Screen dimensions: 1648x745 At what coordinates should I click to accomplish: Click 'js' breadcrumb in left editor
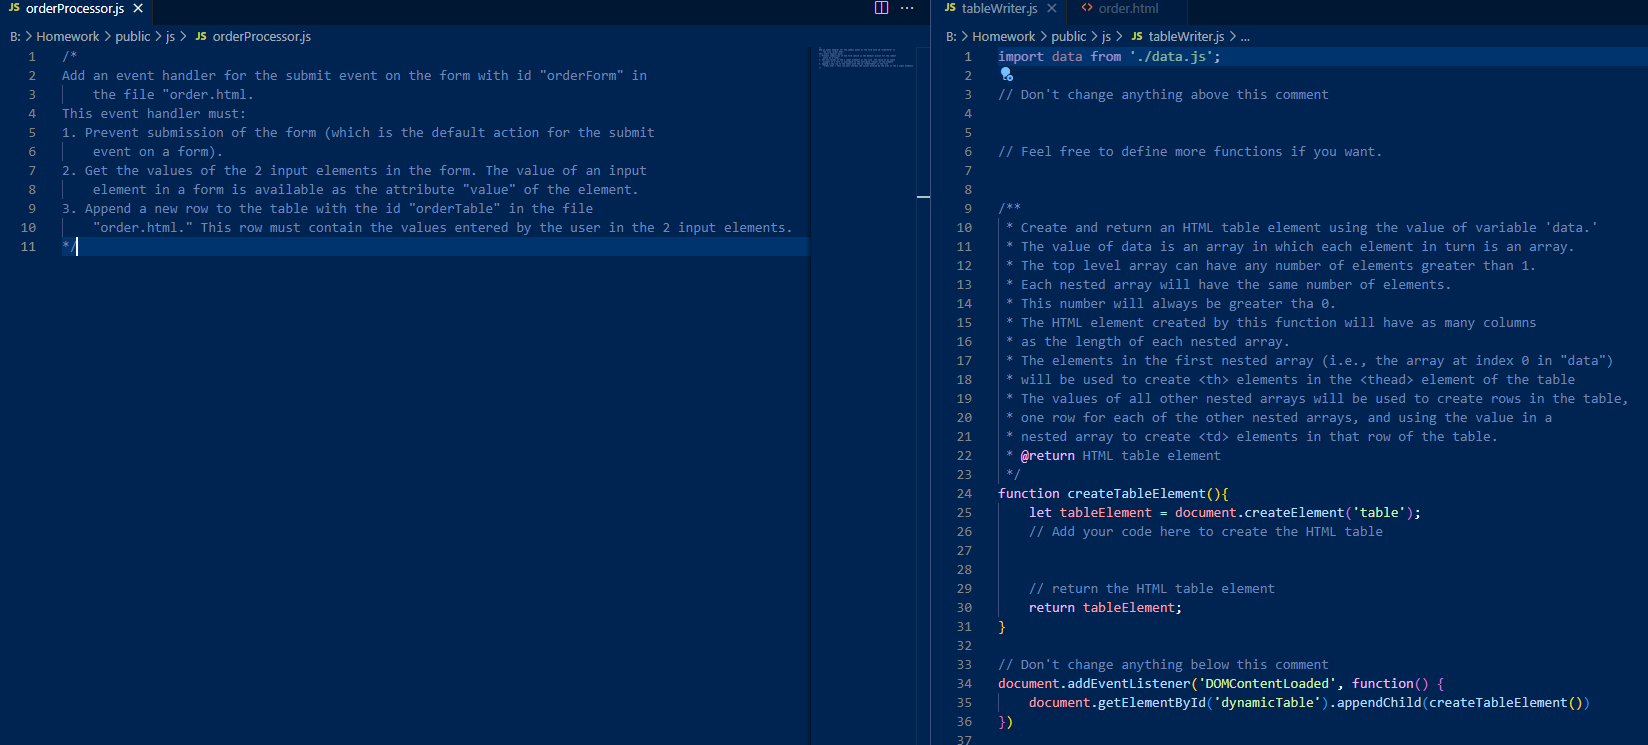tap(170, 36)
